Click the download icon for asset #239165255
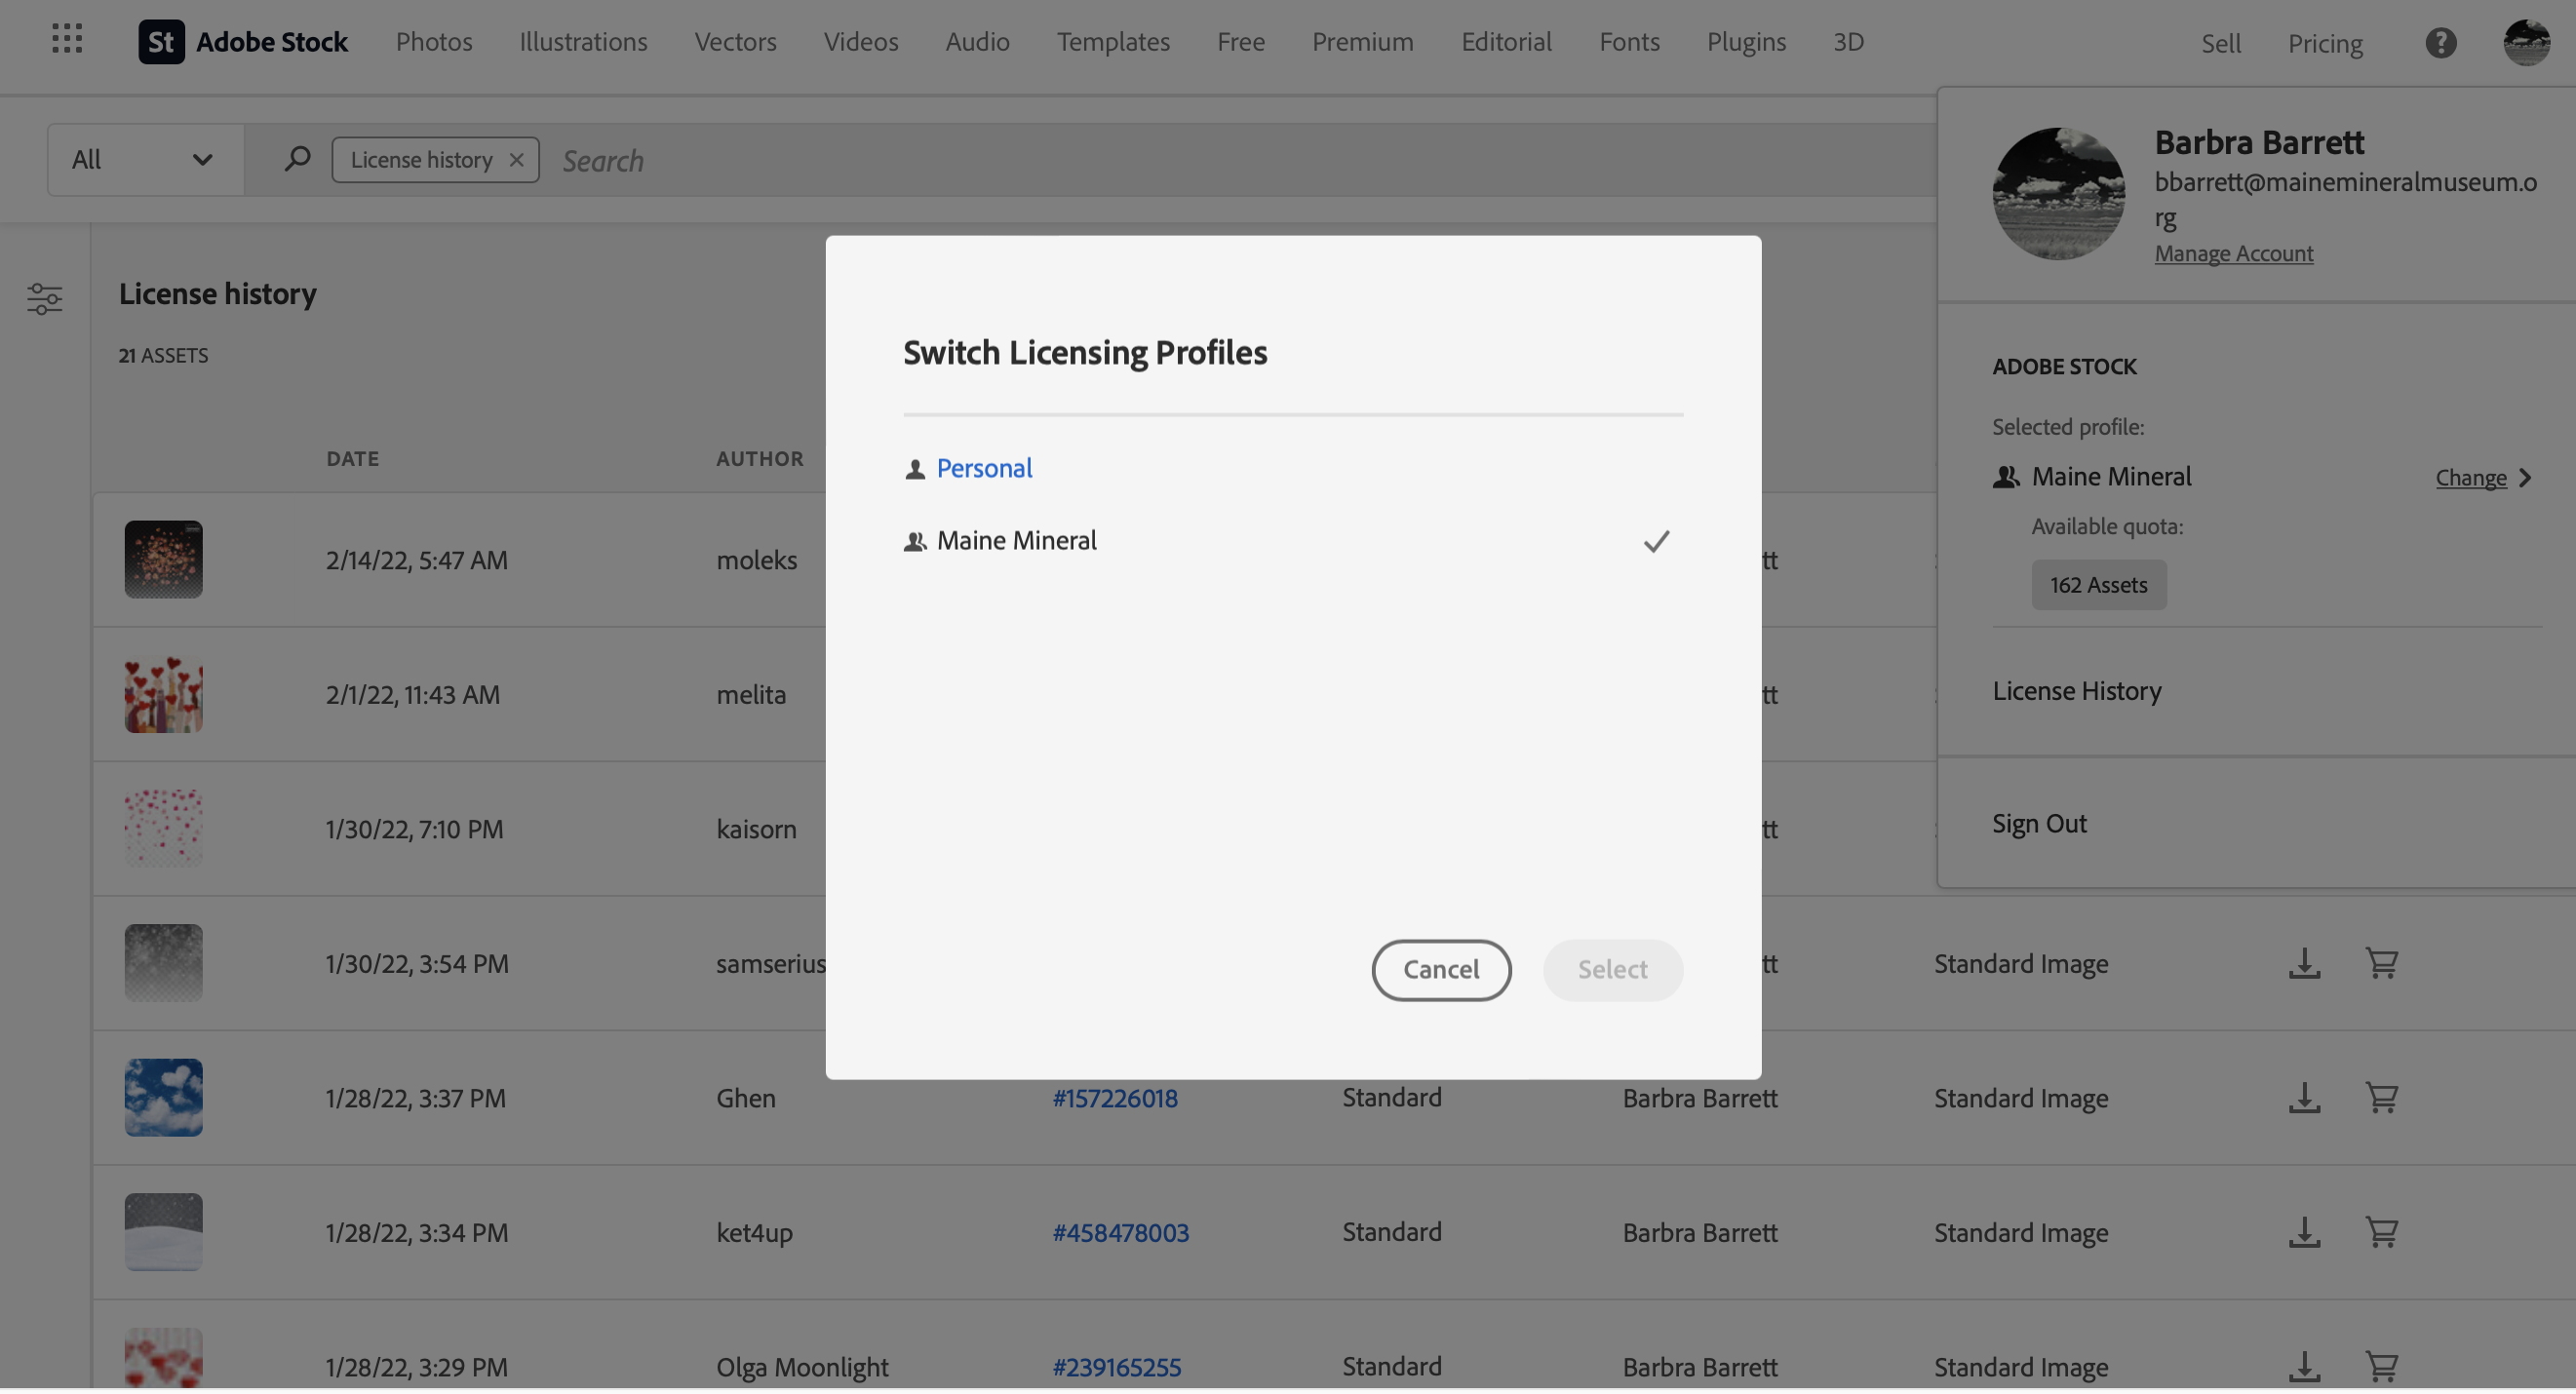 2303,1366
